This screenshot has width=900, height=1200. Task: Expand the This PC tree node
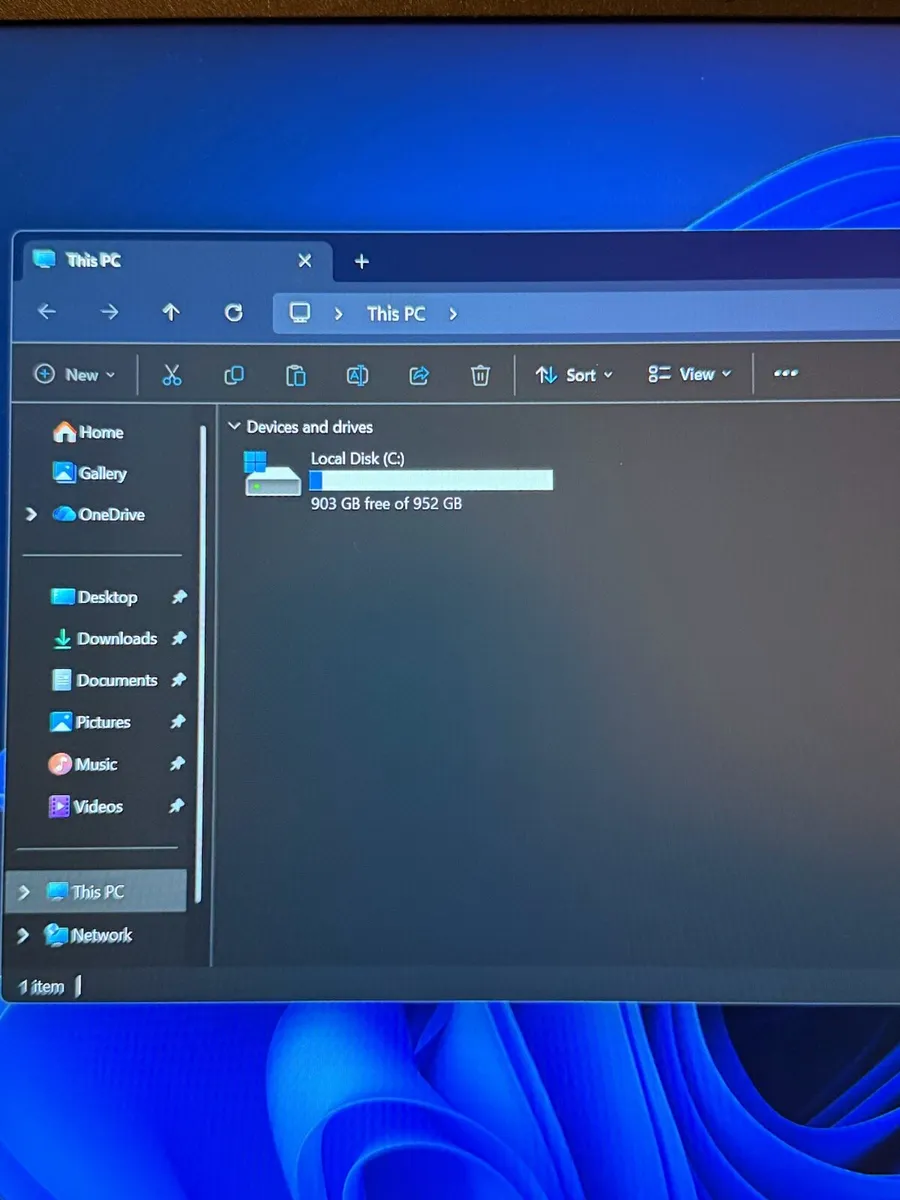pyautogui.click(x=25, y=892)
